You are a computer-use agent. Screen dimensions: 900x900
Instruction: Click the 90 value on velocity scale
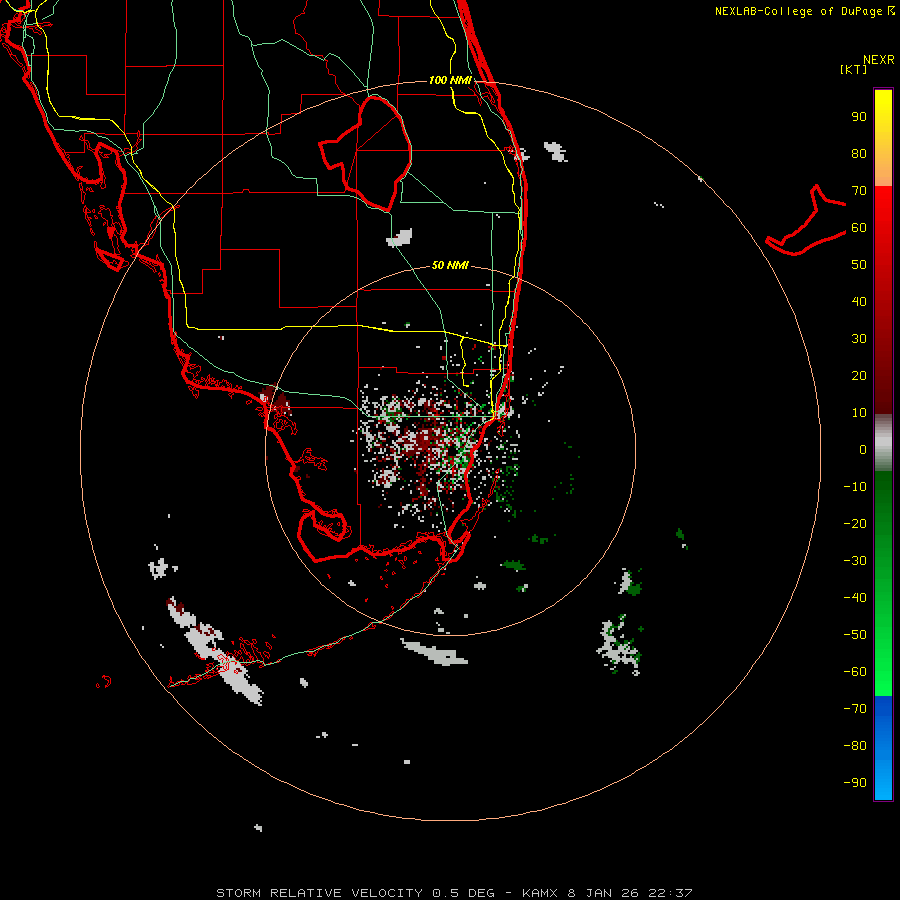point(859,117)
